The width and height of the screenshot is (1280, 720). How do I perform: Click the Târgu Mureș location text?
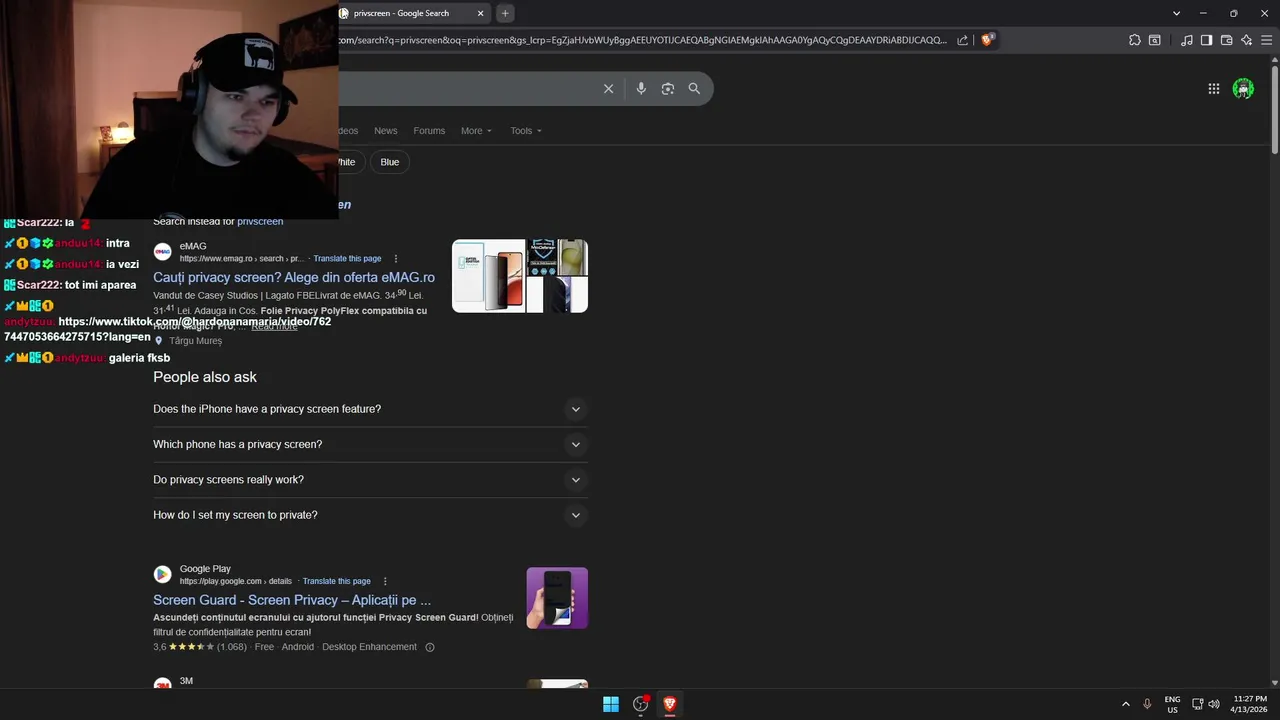pyautogui.click(x=196, y=341)
